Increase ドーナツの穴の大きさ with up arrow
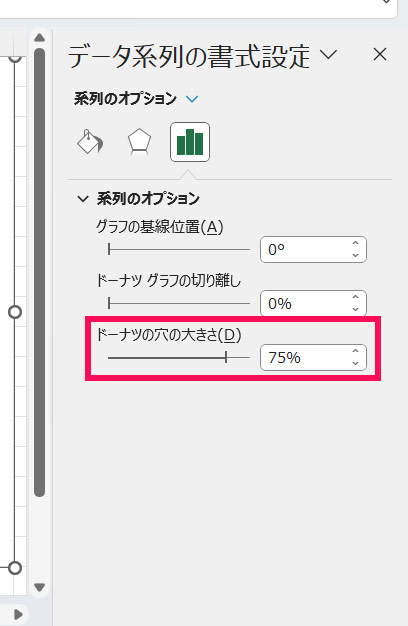The image size is (408, 626). [x=355, y=351]
